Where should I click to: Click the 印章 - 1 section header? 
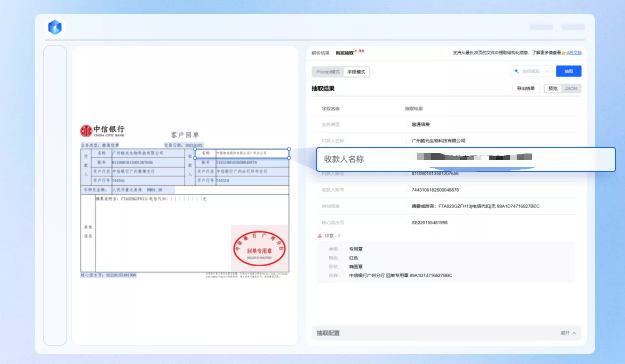point(329,236)
